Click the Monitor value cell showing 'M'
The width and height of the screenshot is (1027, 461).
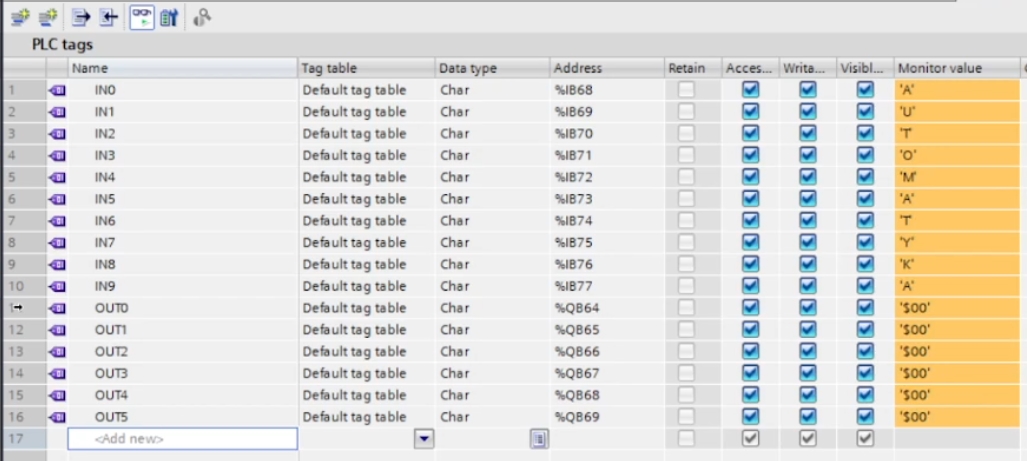coord(955,177)
